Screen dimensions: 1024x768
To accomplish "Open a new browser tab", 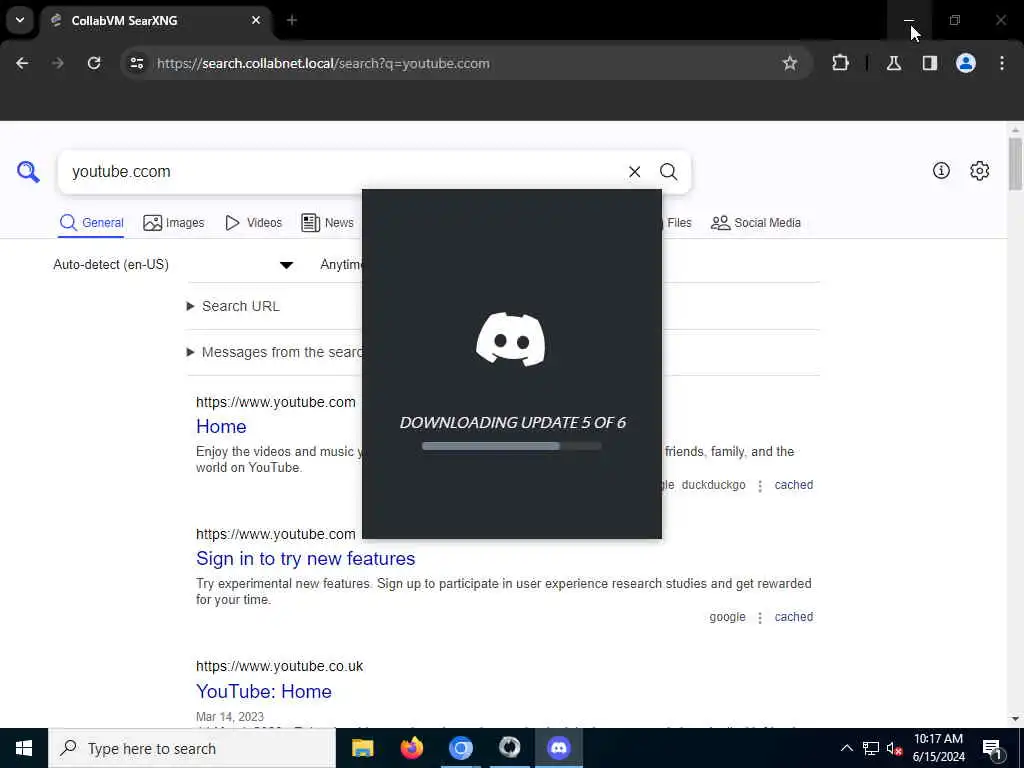I will point(292,20).
